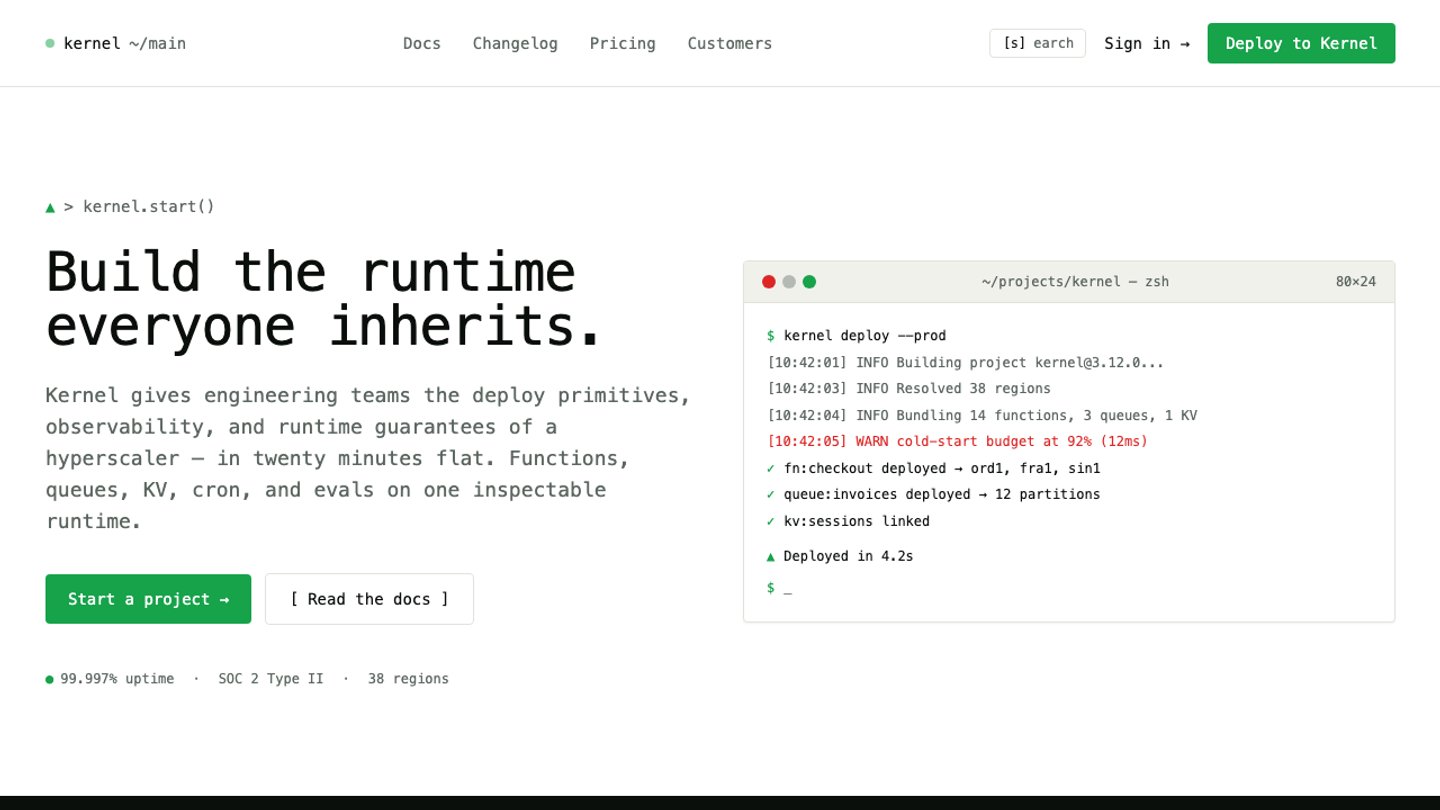Click the Resolved 38 regions log line

[909, 388]
